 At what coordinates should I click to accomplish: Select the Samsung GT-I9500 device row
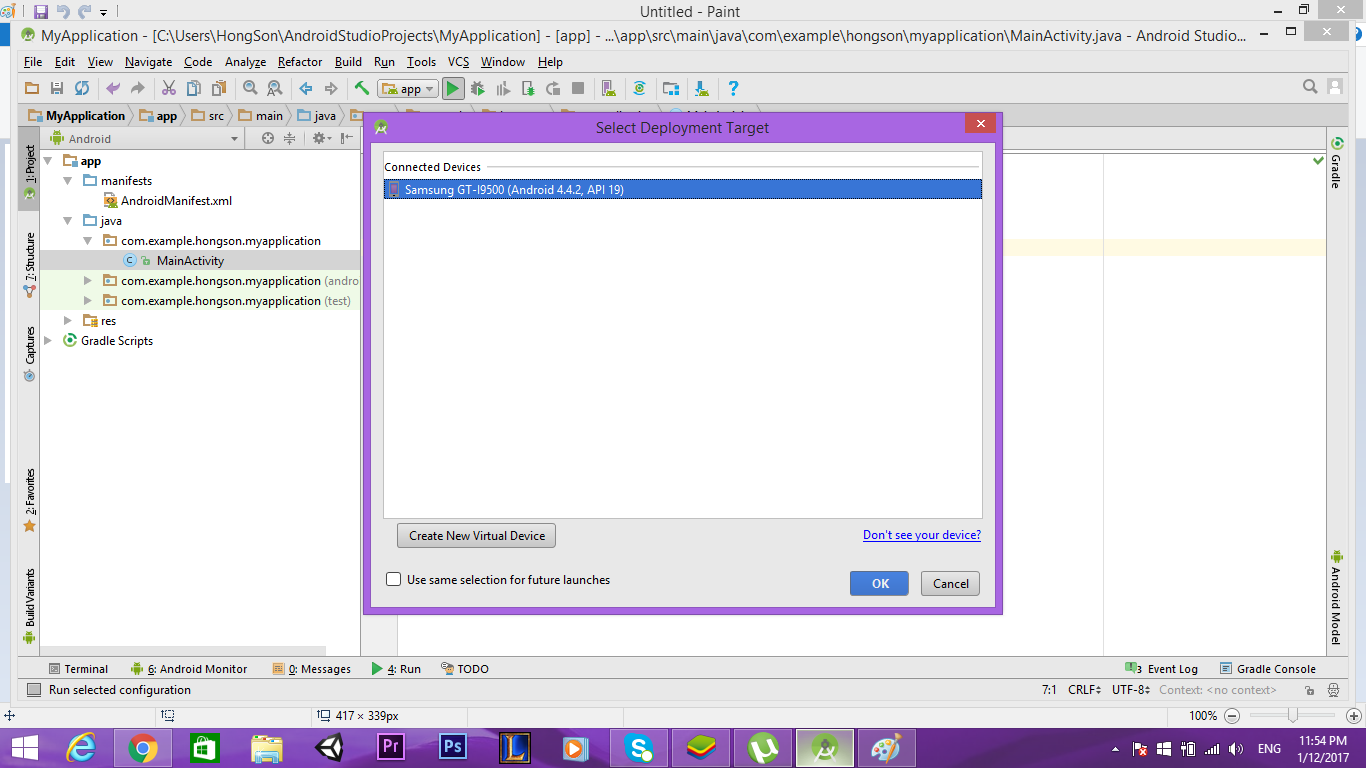coord(683,189)
